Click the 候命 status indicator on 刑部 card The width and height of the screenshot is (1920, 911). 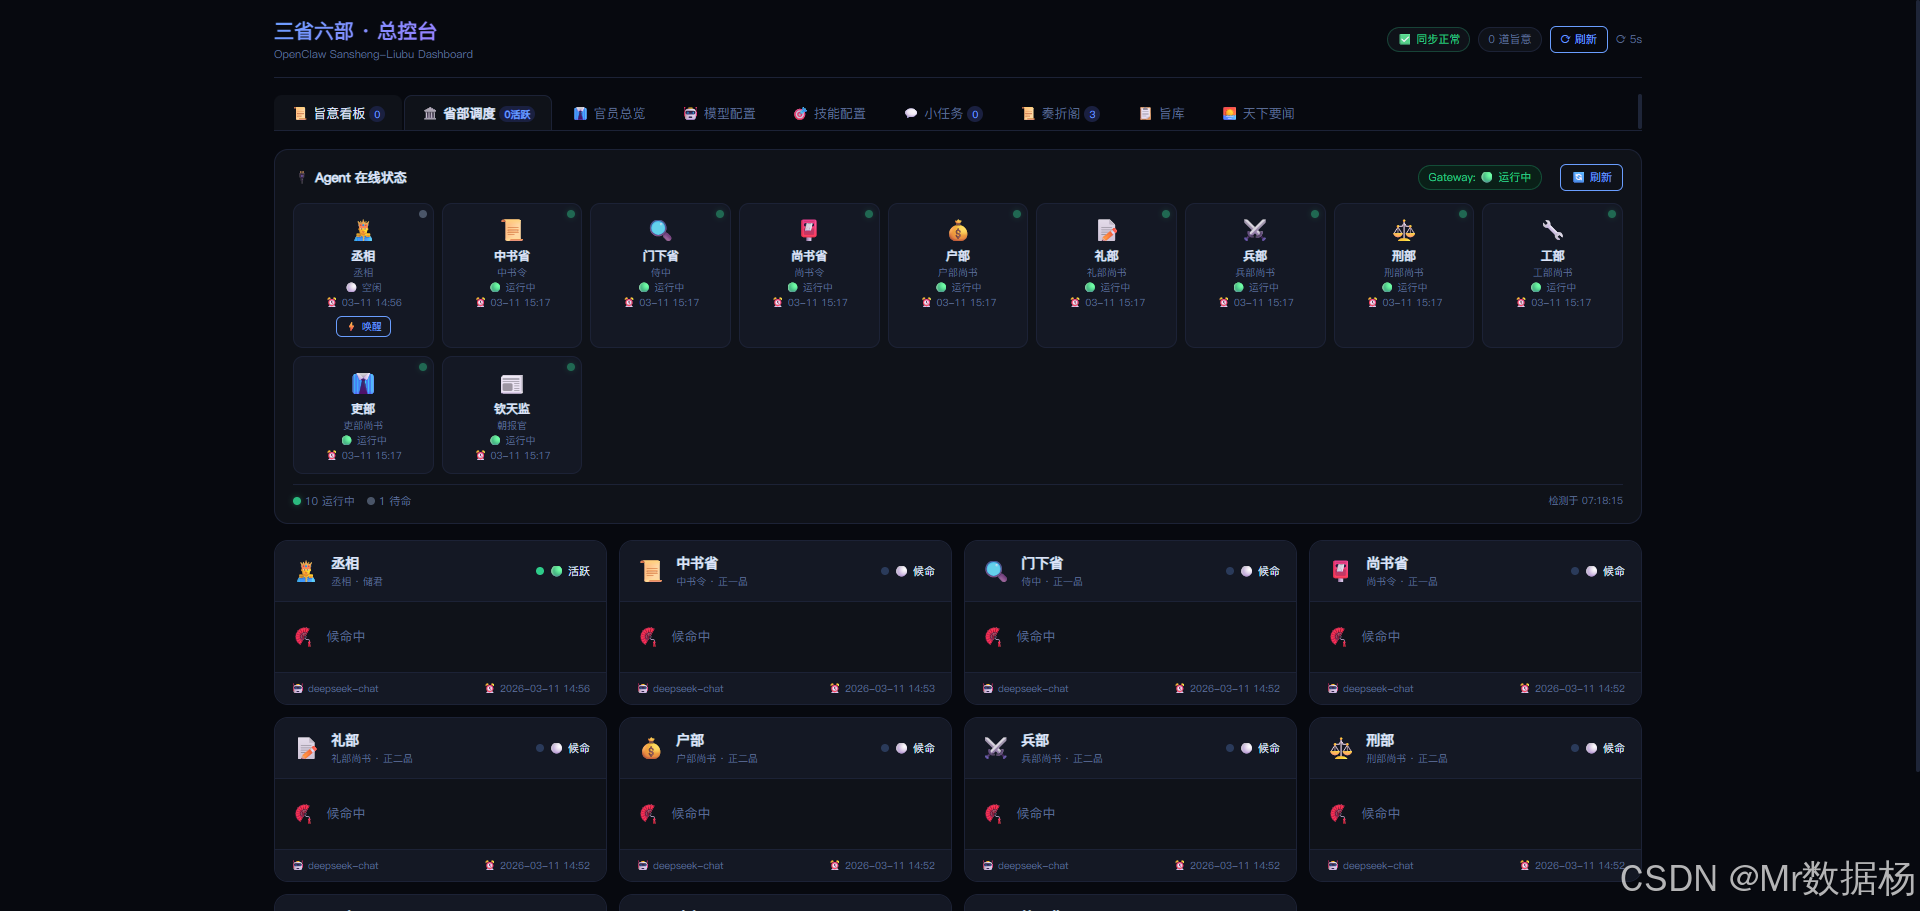tap(1598, 748)
